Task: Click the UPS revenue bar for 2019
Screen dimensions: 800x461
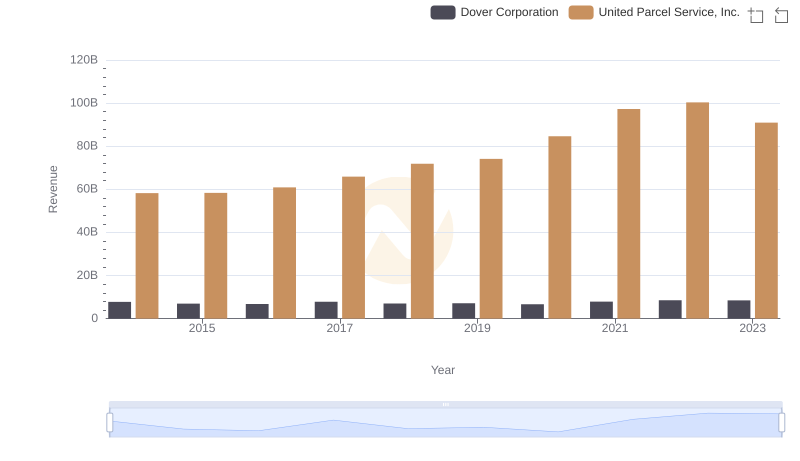Action: pos(491,239)
